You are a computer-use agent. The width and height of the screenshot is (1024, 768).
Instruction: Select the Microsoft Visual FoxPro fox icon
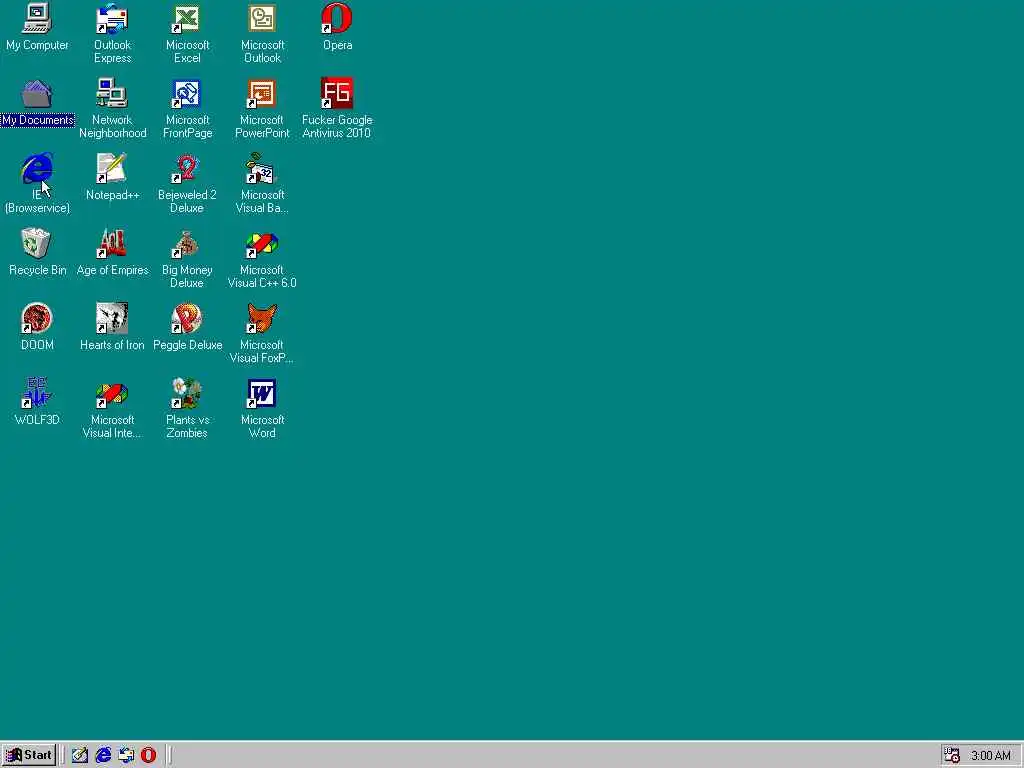pyautogui.click(x=262, y=318)
